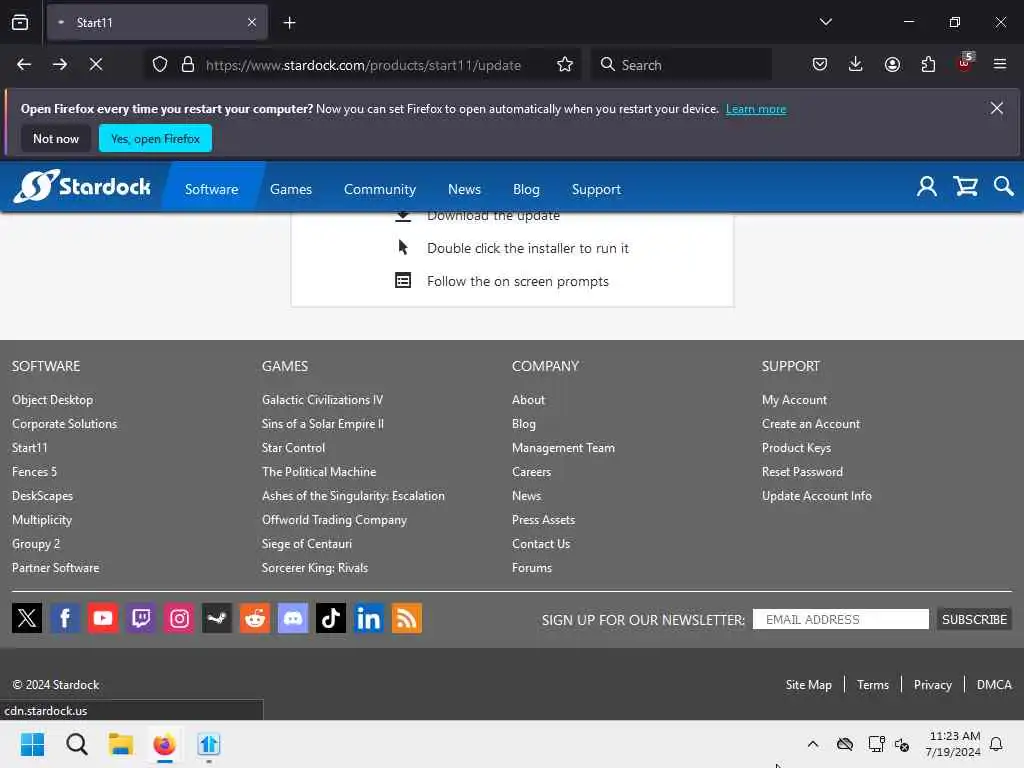Focus the Firefox Search box
Viewport: 1024px width, 768px height.
pyautogui.click(x=681, y=65)
